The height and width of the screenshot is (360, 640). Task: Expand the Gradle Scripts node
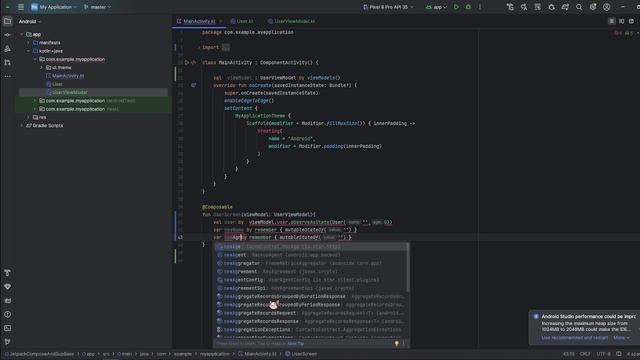tap(22, 126)
